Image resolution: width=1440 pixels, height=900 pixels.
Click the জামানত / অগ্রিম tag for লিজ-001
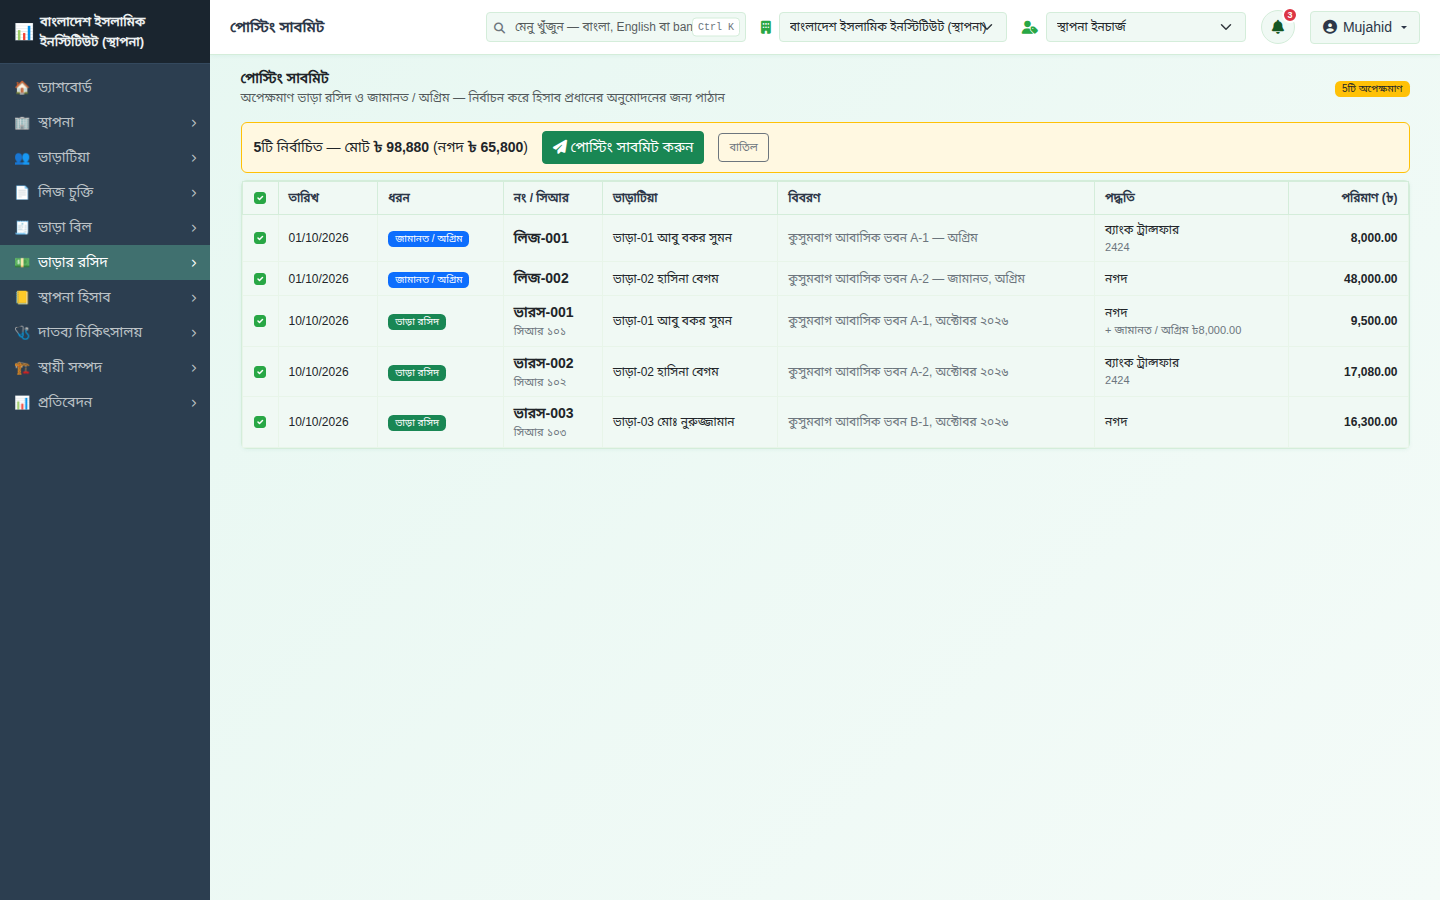[428, 239]
